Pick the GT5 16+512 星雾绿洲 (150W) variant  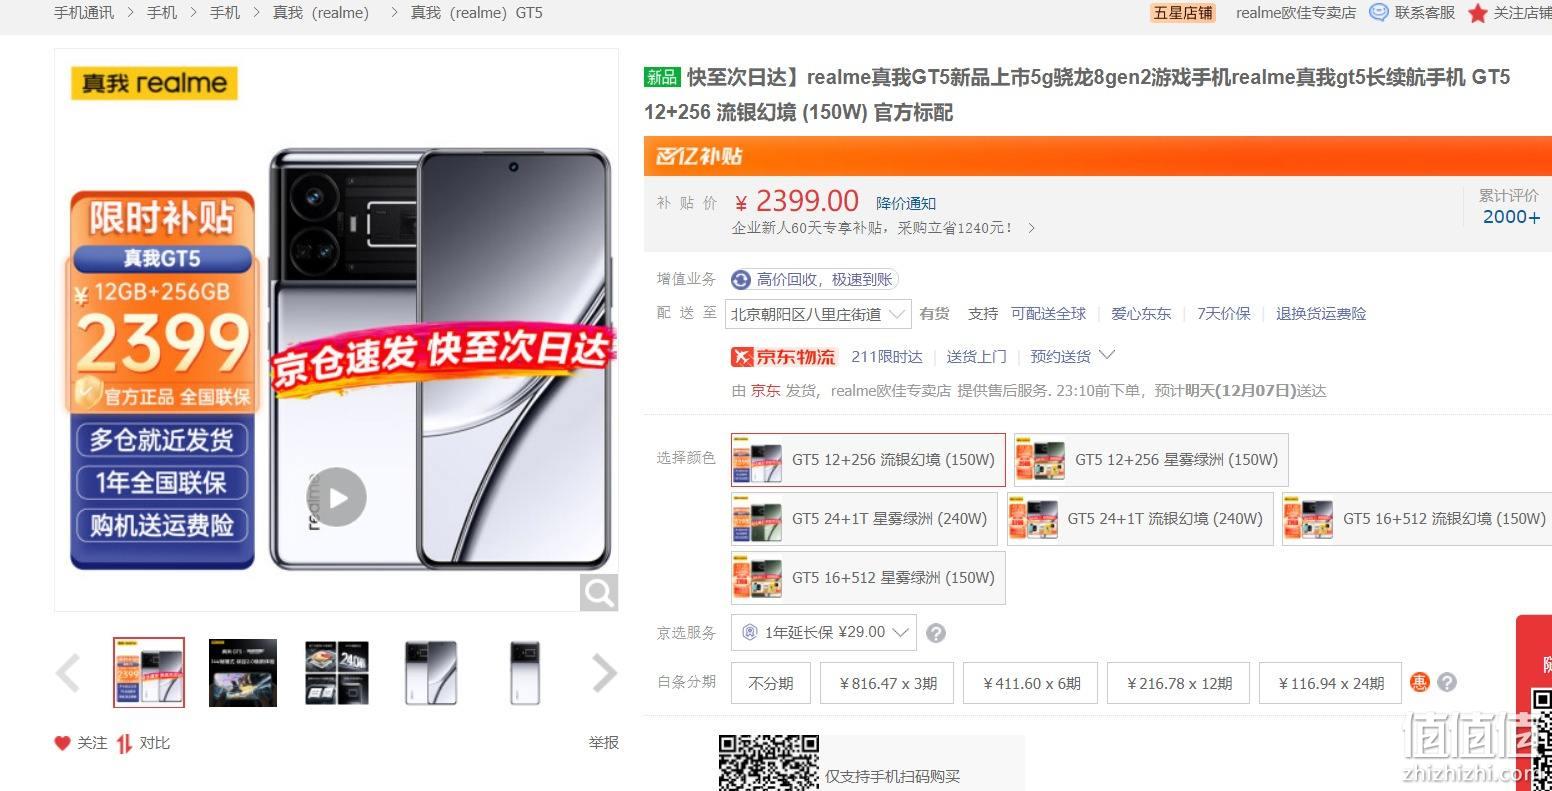tap(868, 578)
